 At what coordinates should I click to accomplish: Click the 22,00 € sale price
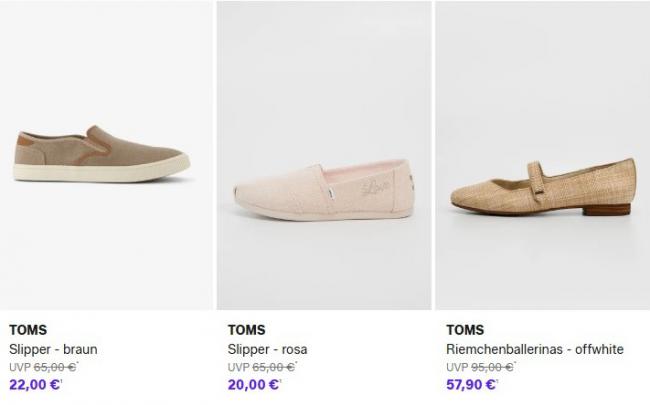[x=32, y=384]
